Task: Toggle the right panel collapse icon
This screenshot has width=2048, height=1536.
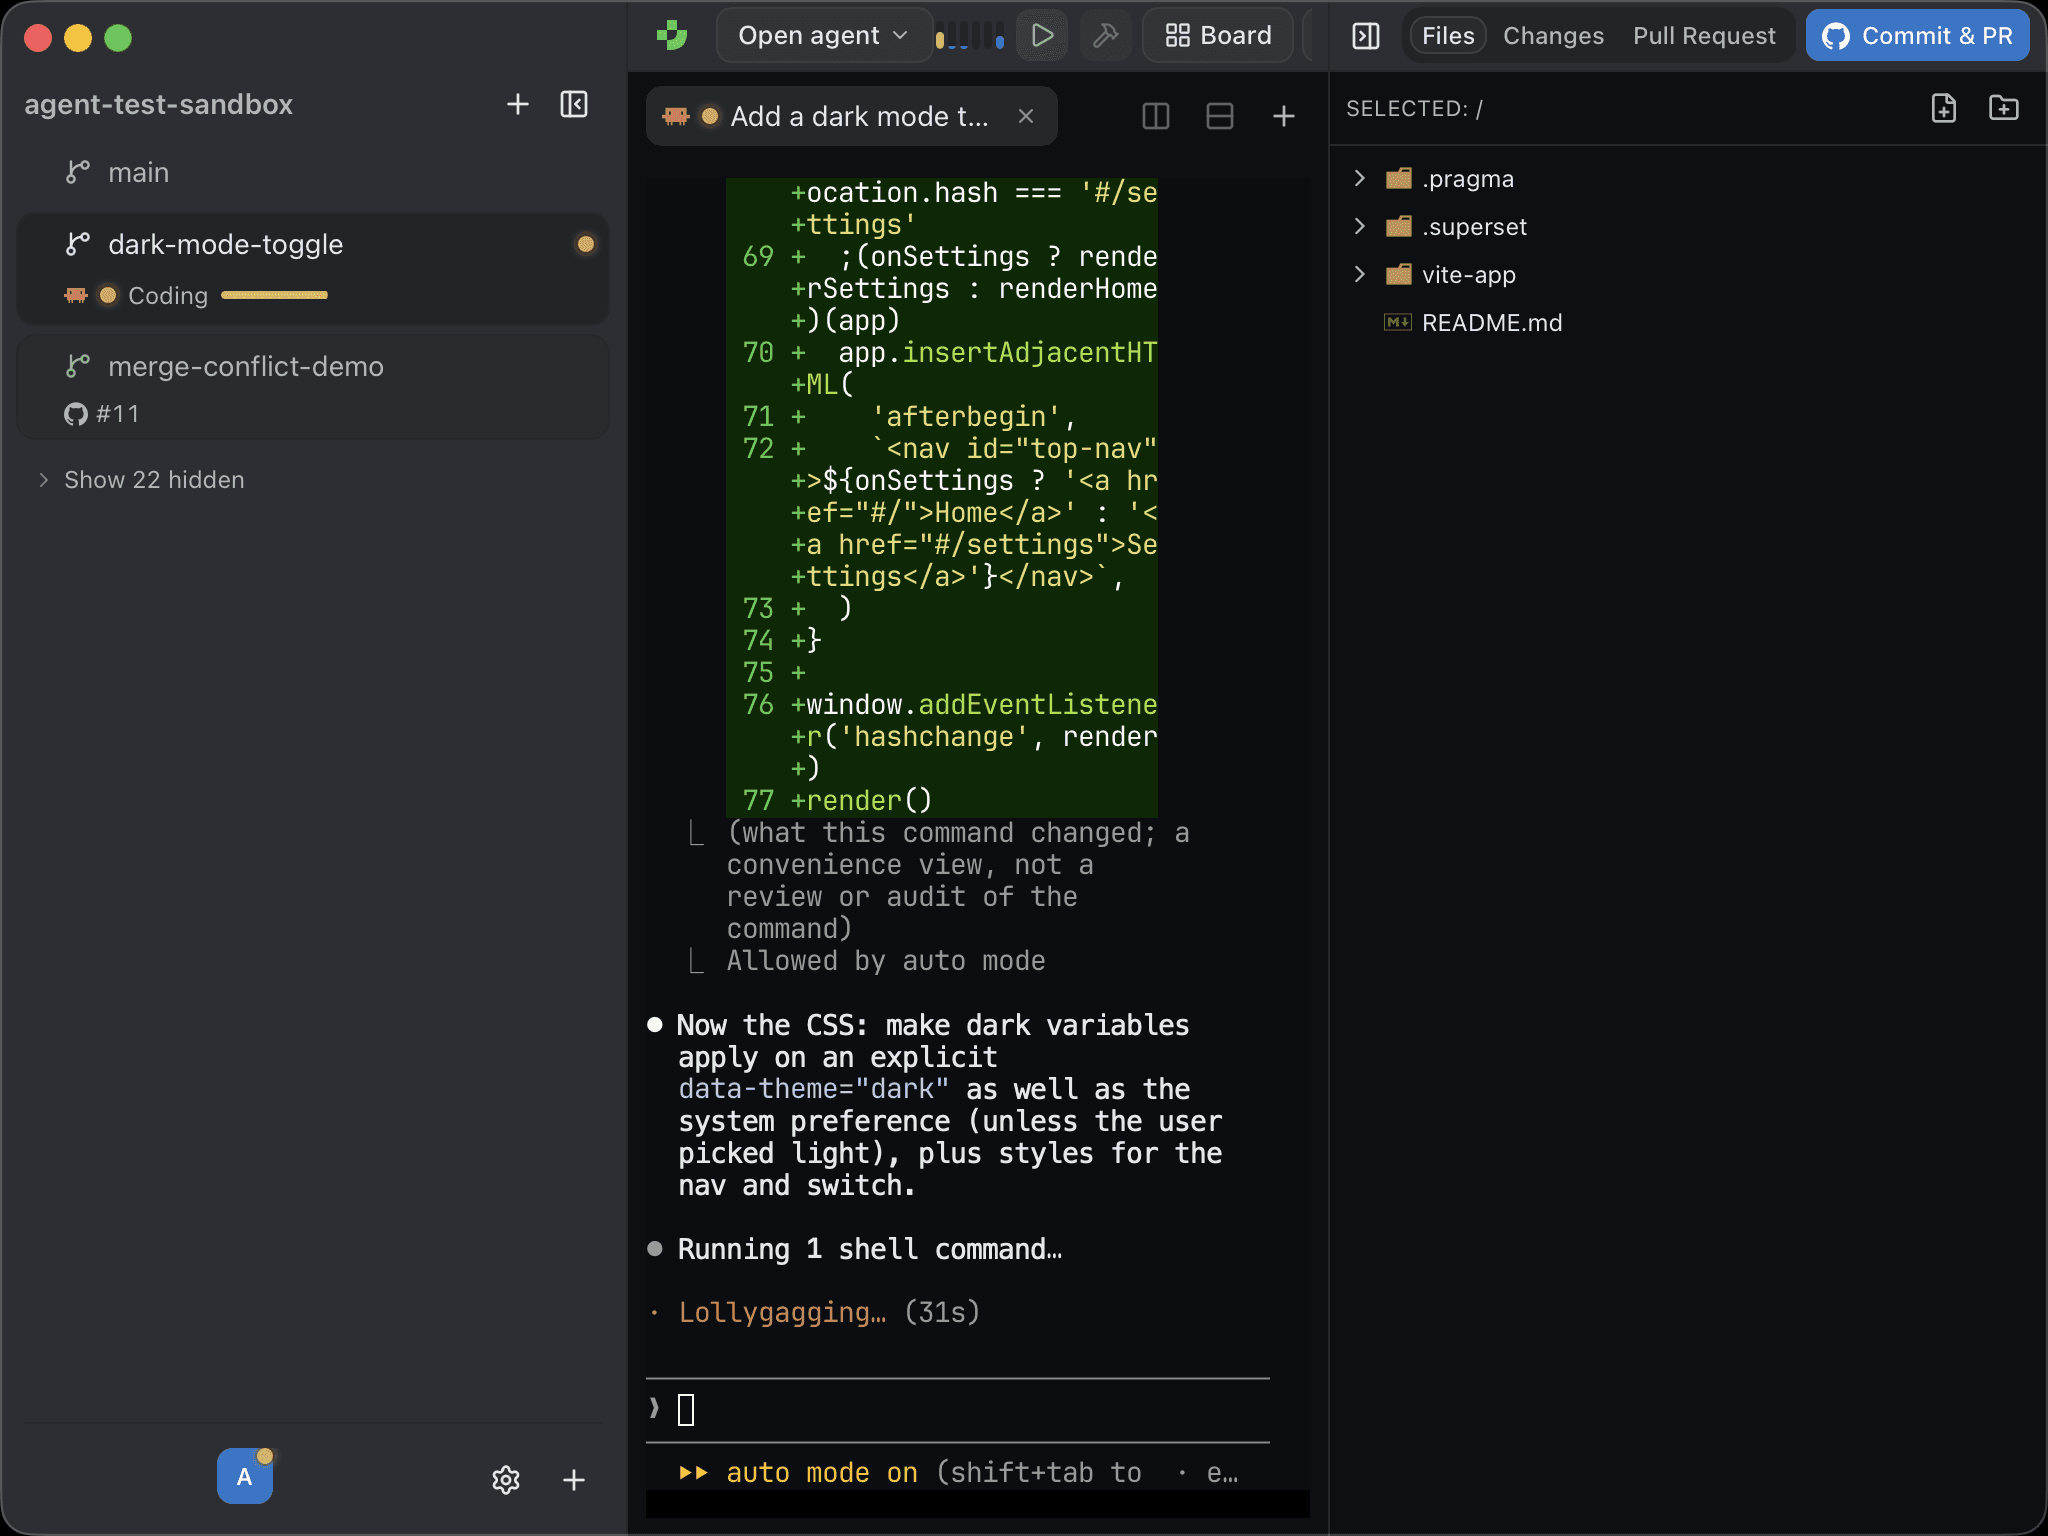Action: coord(1365,36)
